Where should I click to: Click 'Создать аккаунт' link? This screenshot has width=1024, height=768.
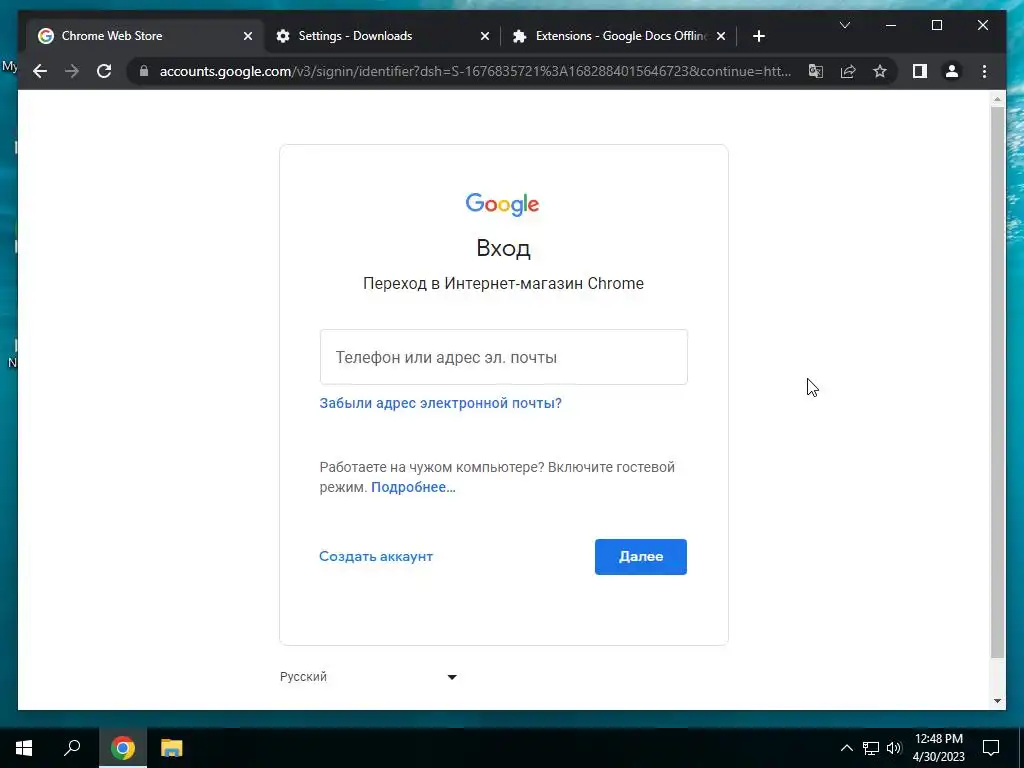pos(376,556)
